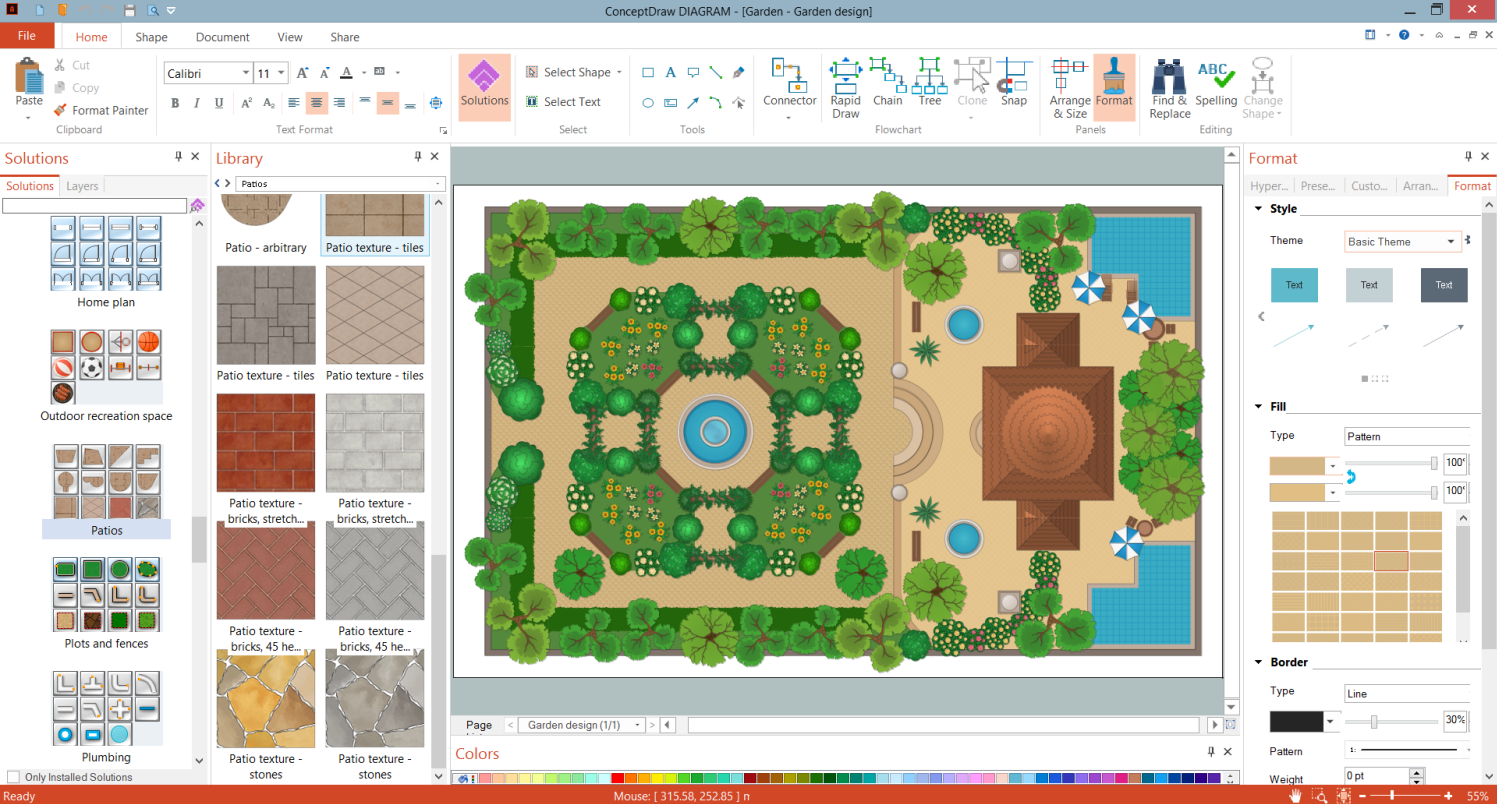Collapse the Fill section
Image resolution: width=1497 pixels, height=804 pixels.
click(1258, 407)
